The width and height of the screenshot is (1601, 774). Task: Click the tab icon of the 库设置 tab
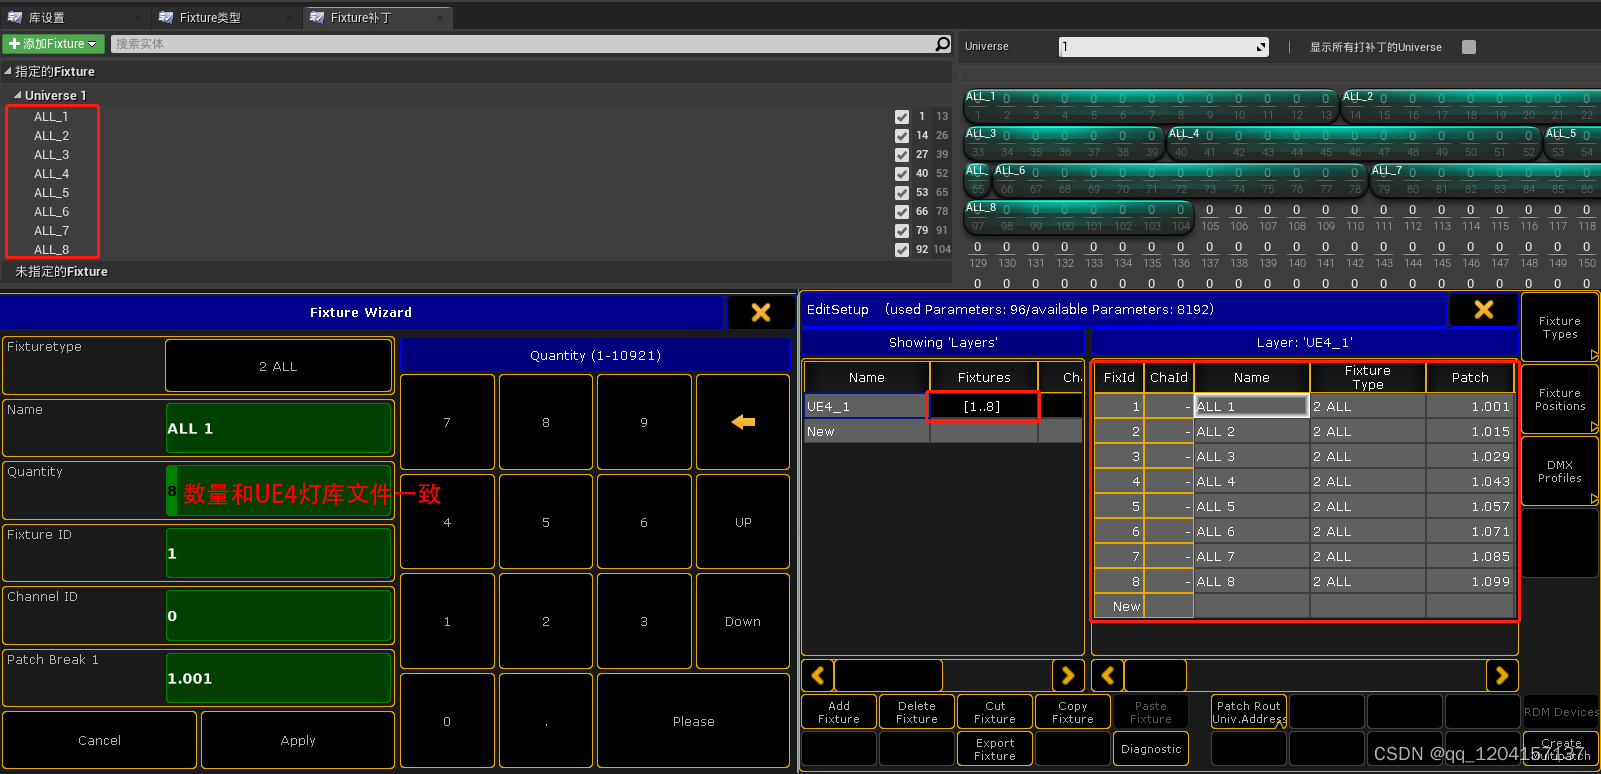click(15, 17)
